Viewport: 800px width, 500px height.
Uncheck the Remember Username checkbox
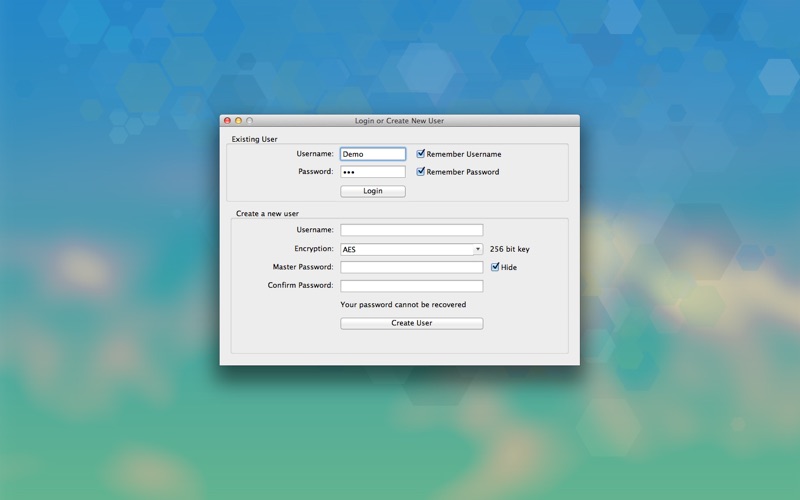(420, 154)
